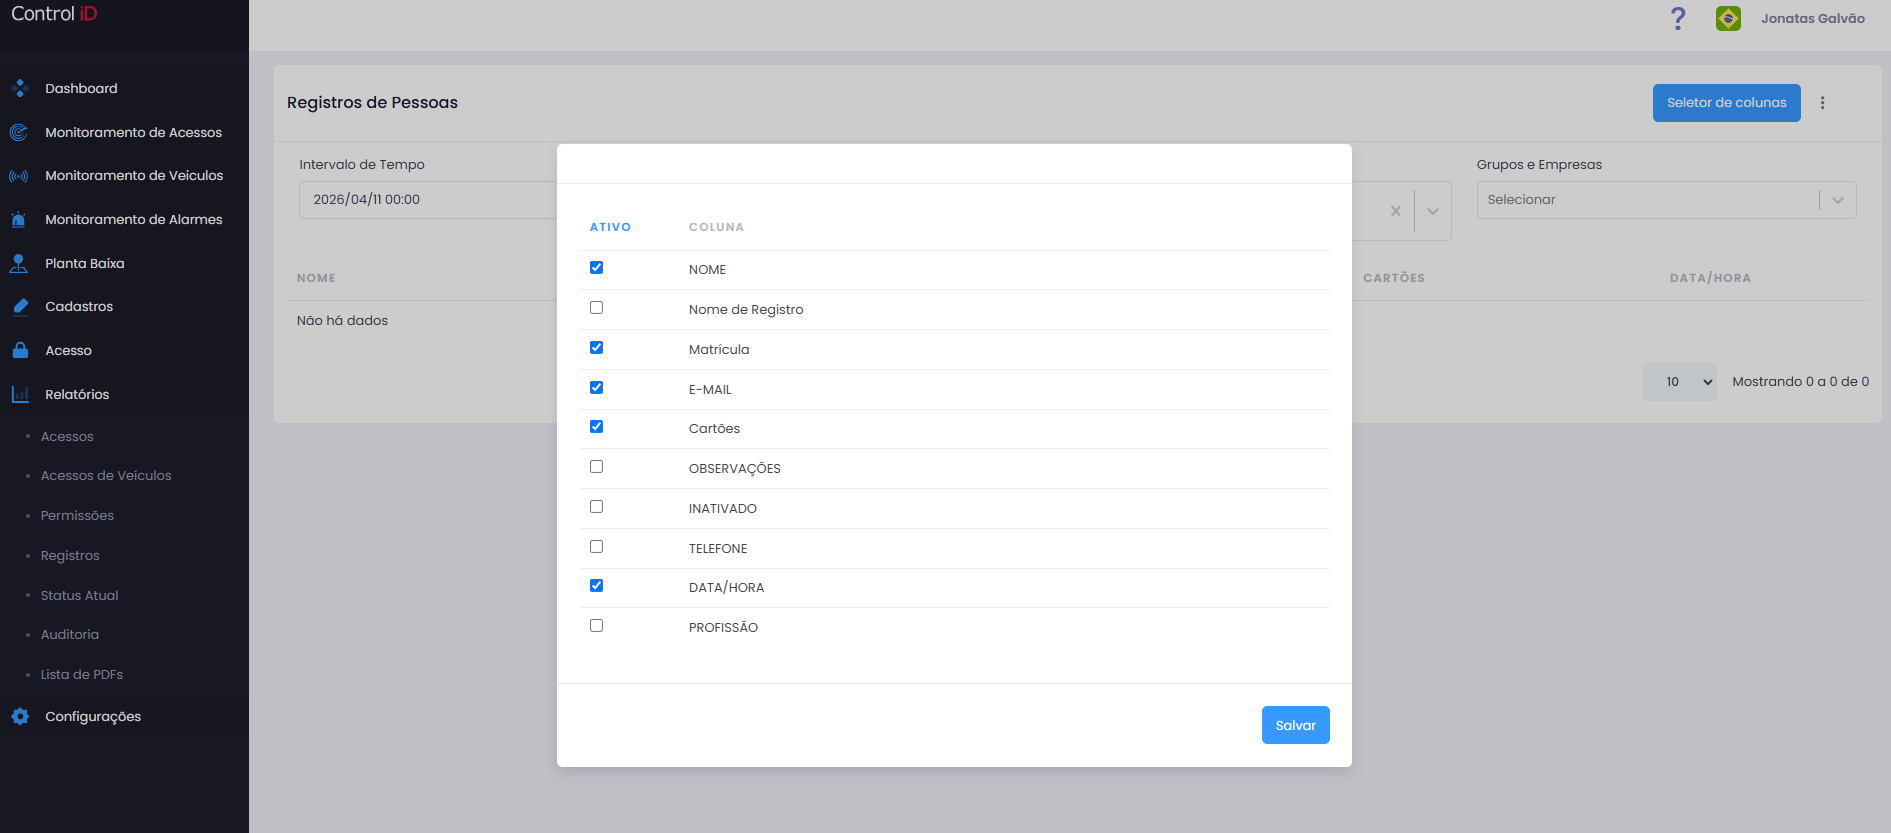The height and width of the screenshot is (833, 1891).
Task: Click the Seletor de colunas button
Action: click(1726, 103)
